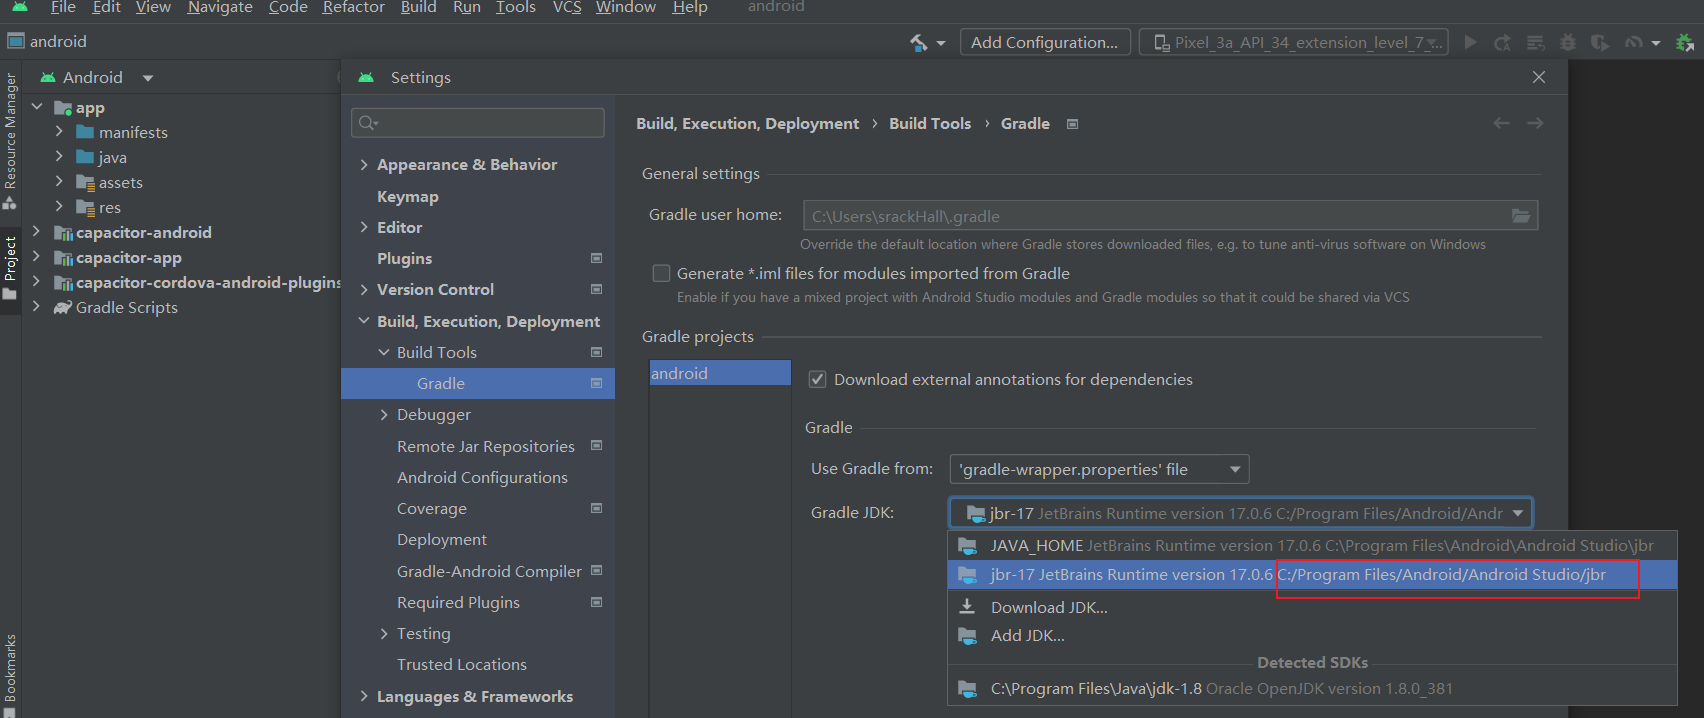Click the Download JDK... download icon
Viewport: 1704px width, 718px height.
click(x=967, y=607)
